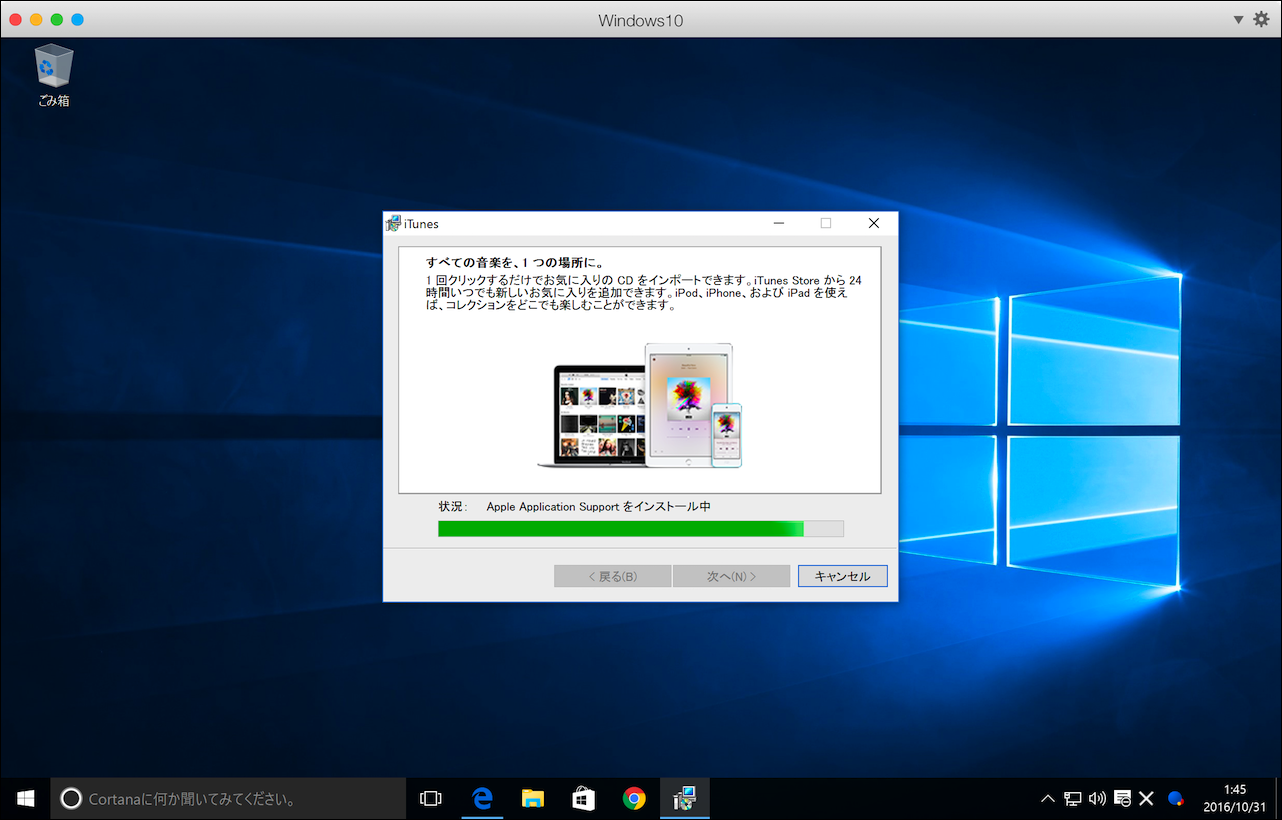Click the blue Coherence mode button
This screenshot has width=1282, height=820.
point(77,19)
